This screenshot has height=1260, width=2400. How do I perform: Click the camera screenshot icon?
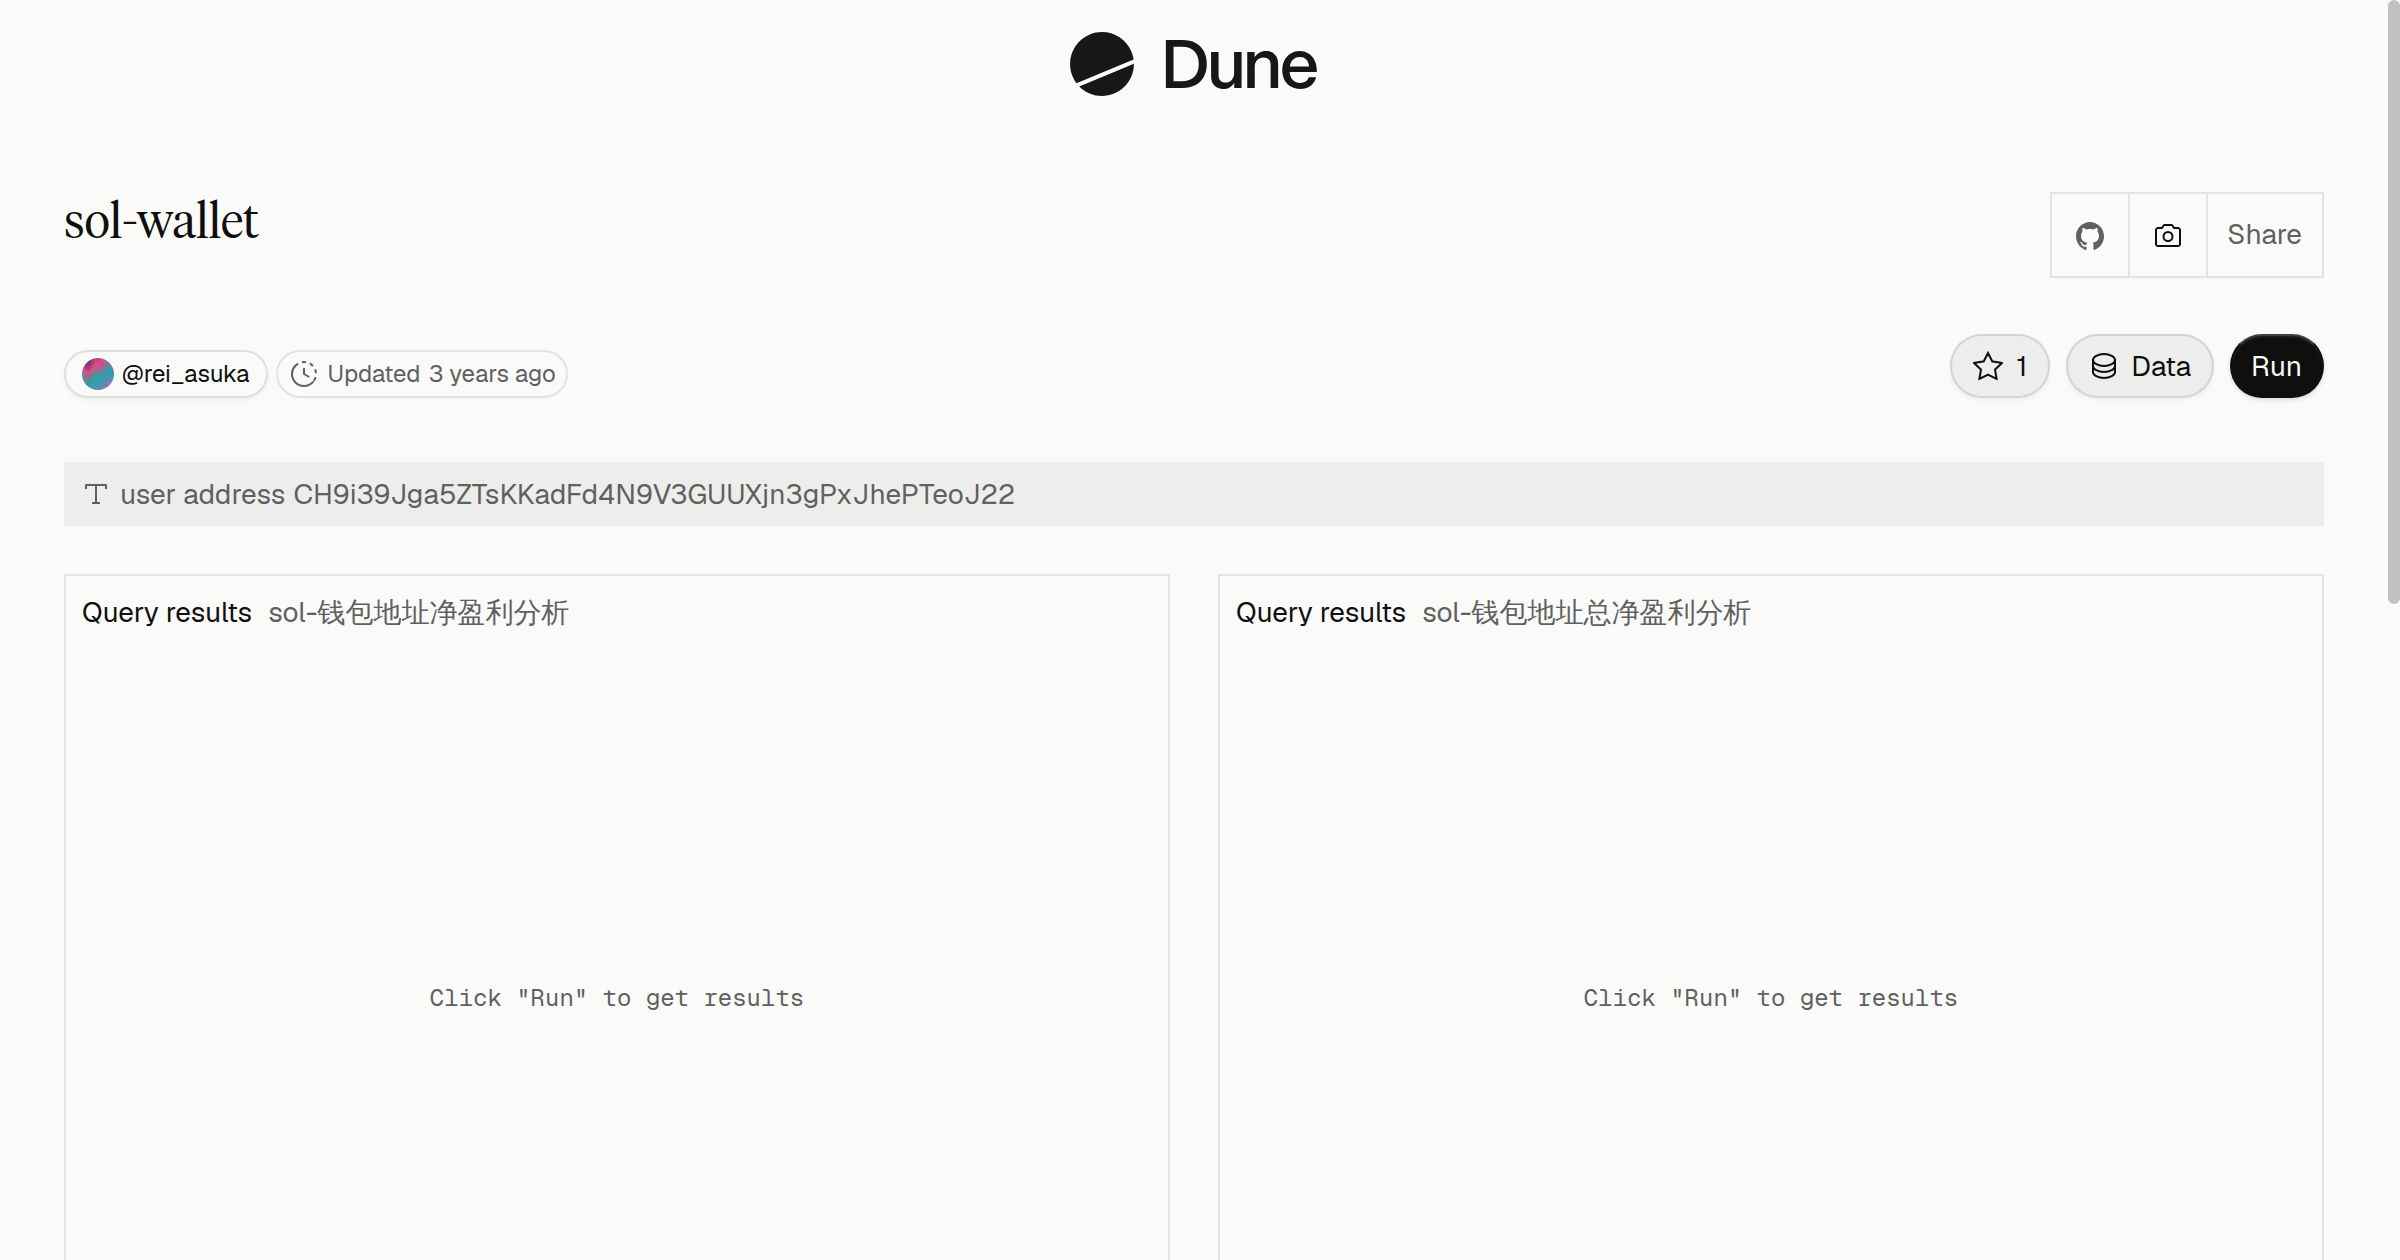2168,235
